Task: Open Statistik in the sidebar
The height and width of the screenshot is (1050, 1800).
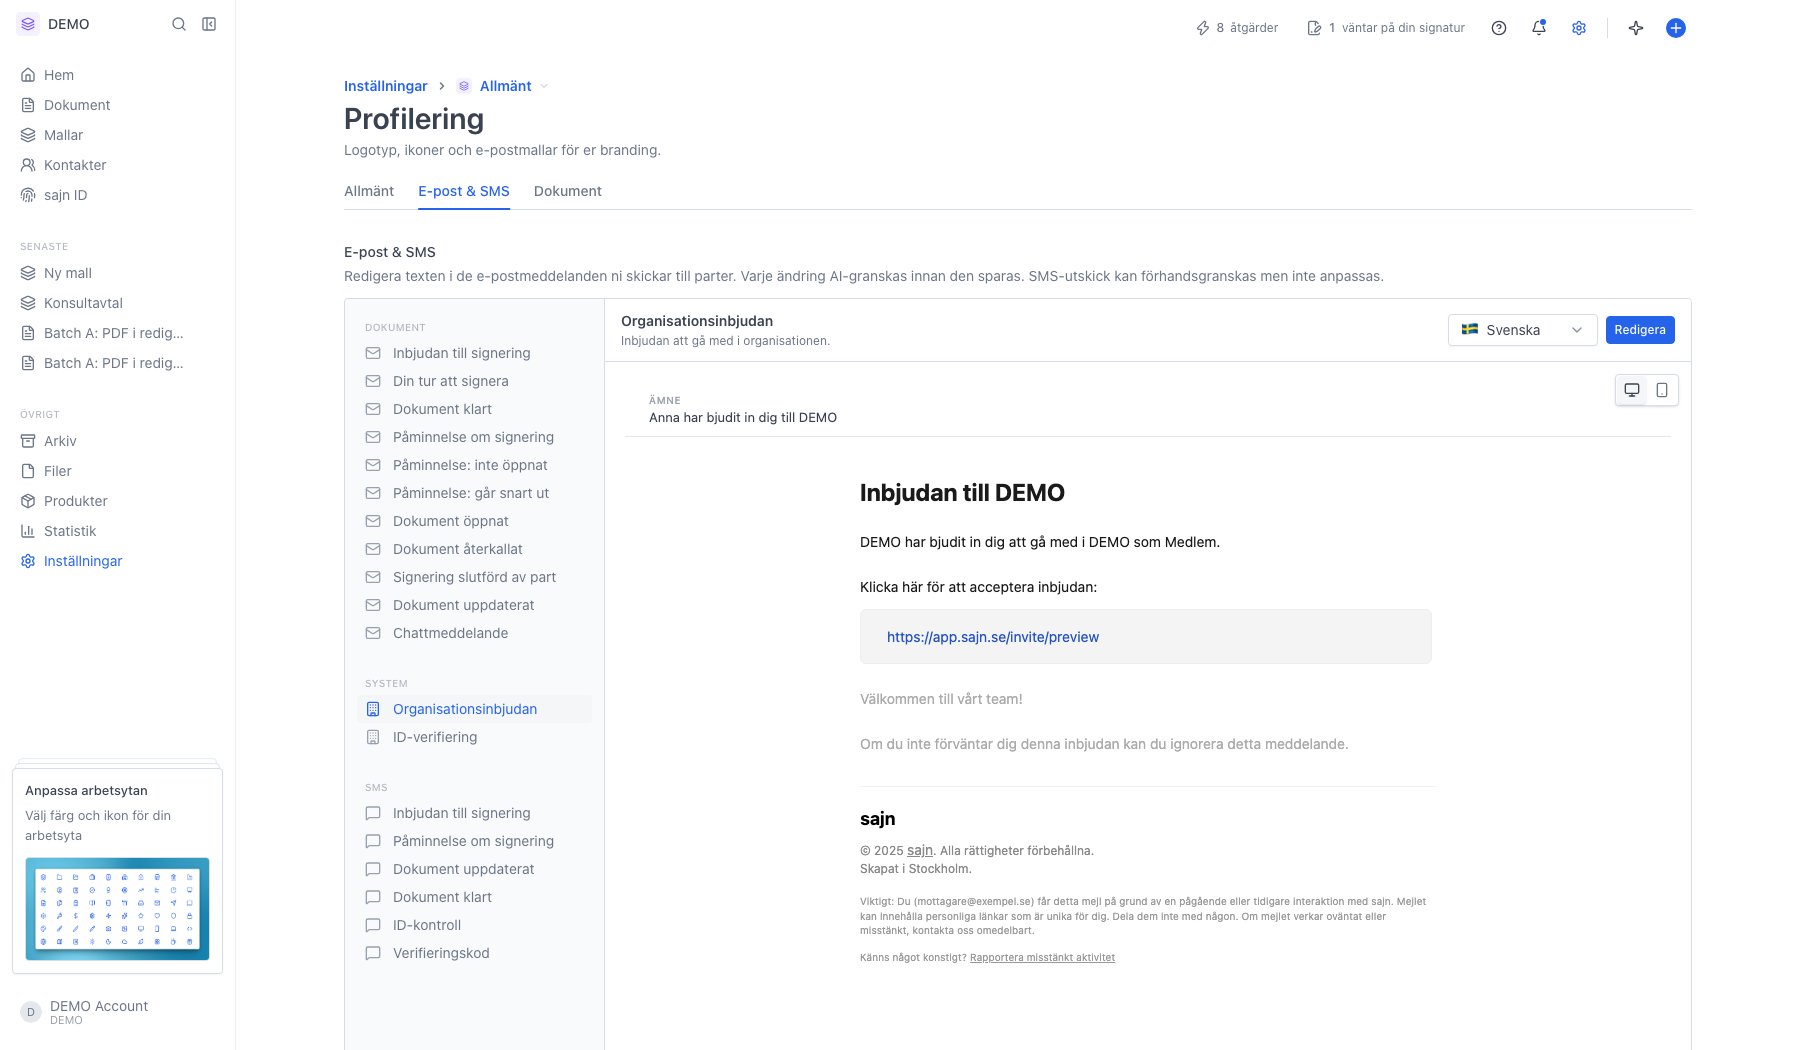Action: point(118,531)
